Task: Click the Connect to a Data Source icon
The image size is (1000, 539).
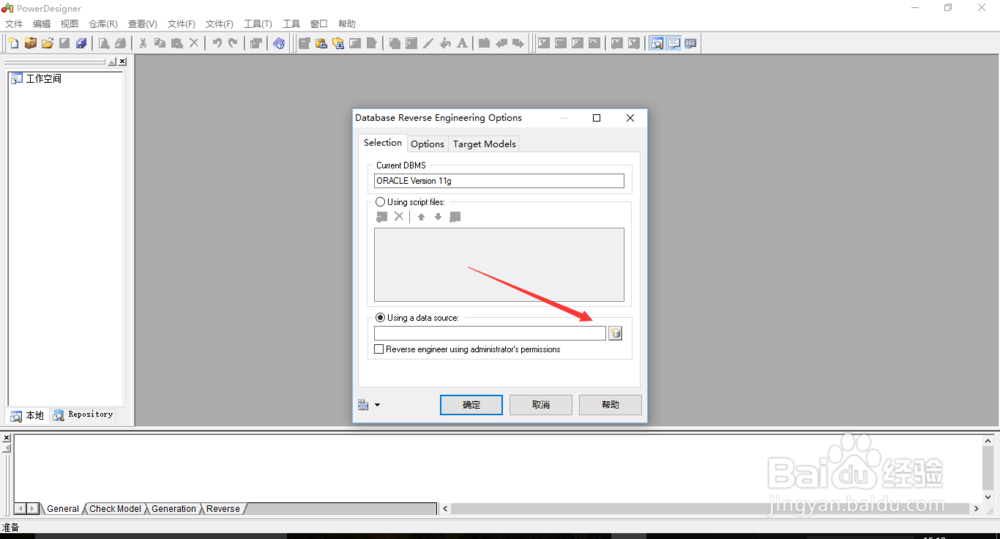Action: 615,333
